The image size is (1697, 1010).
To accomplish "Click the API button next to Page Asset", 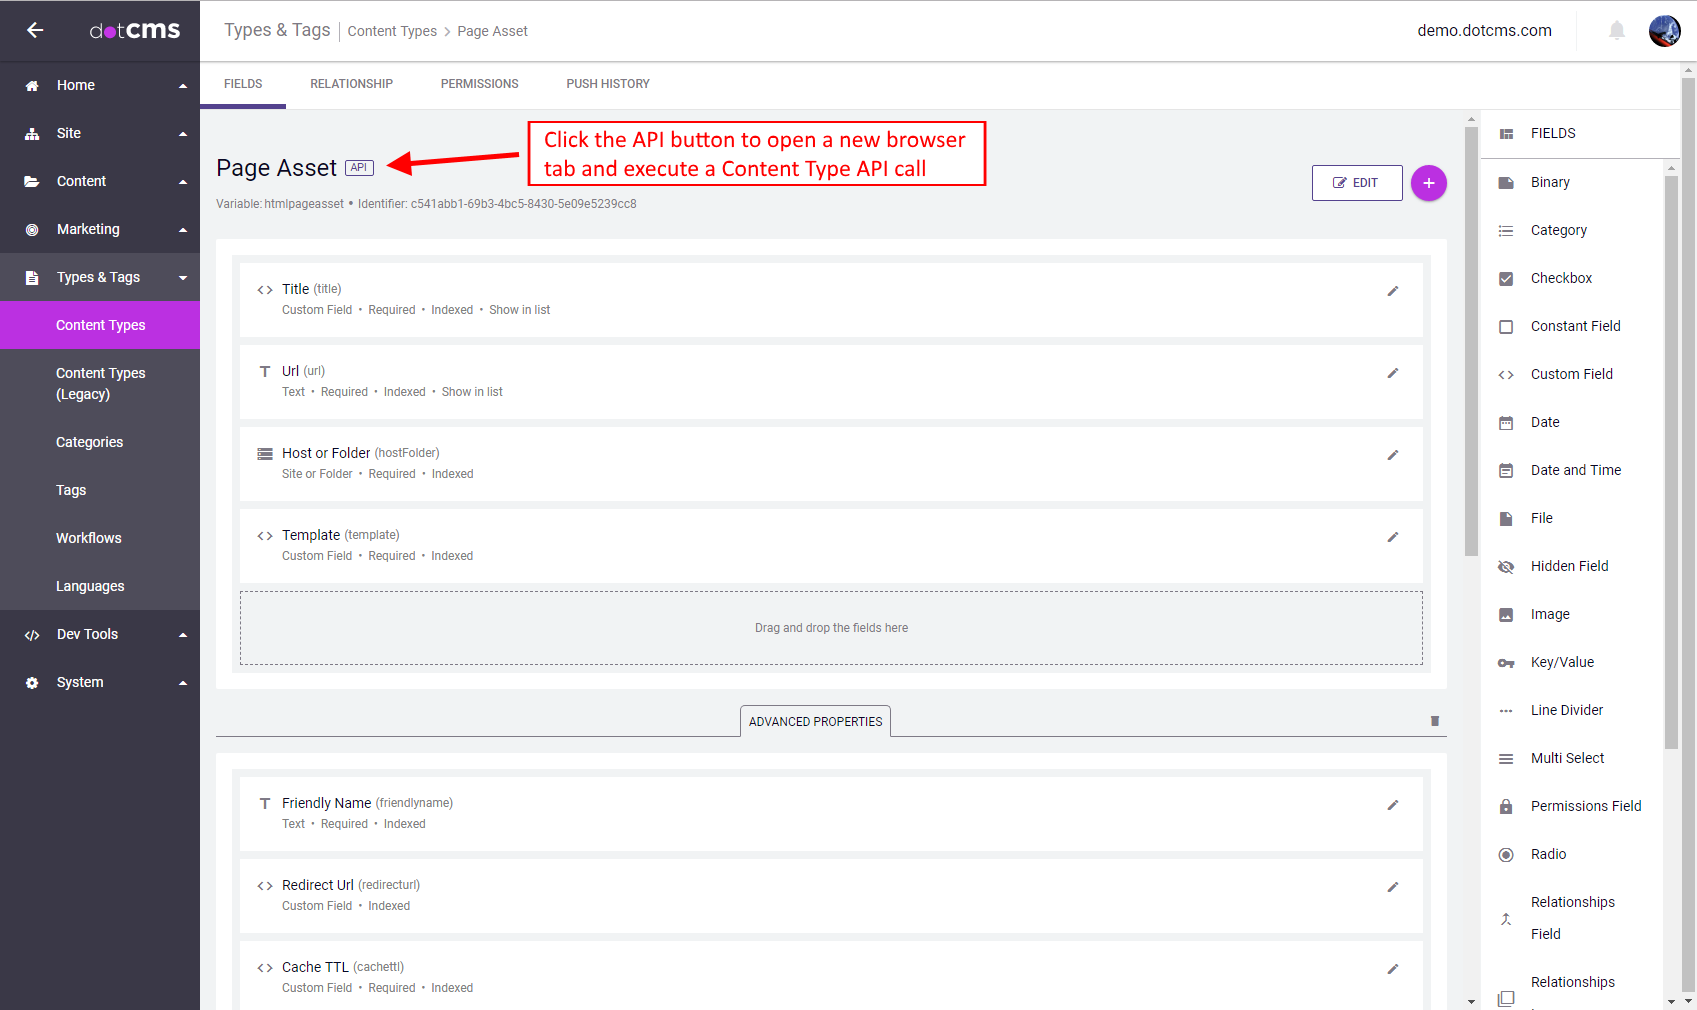I will coord(358,167).
